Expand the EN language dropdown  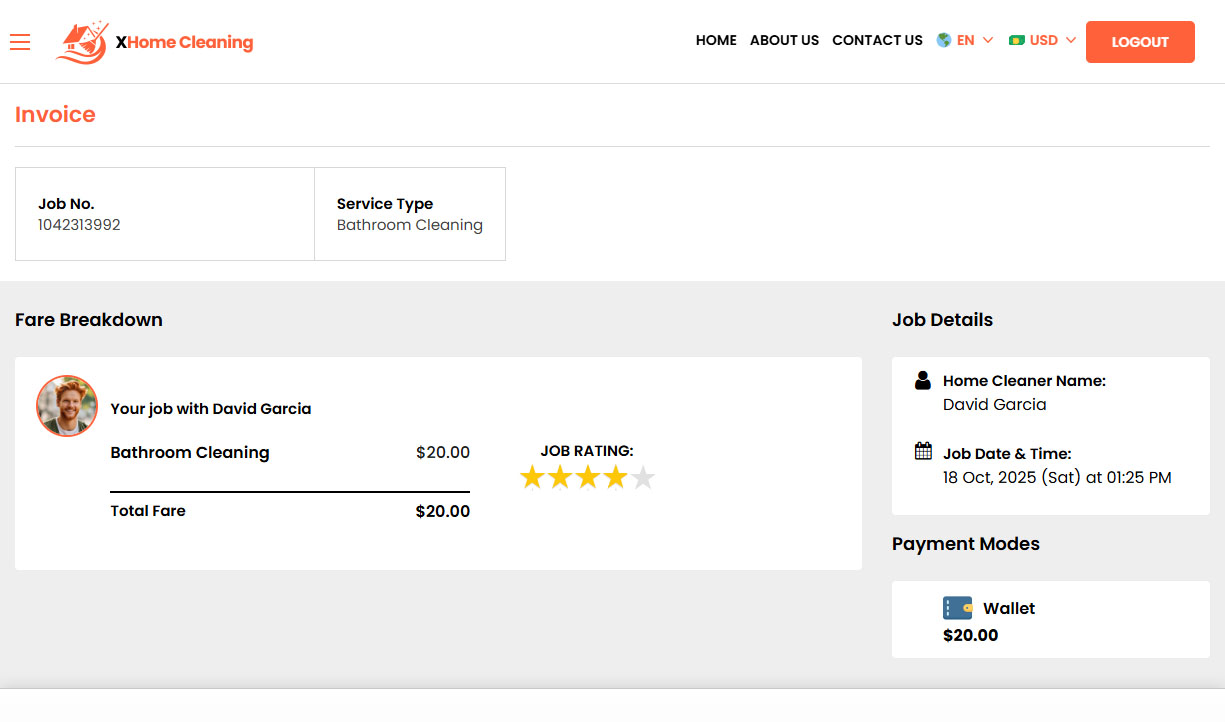pyautogui.click(x=964, y=40)
